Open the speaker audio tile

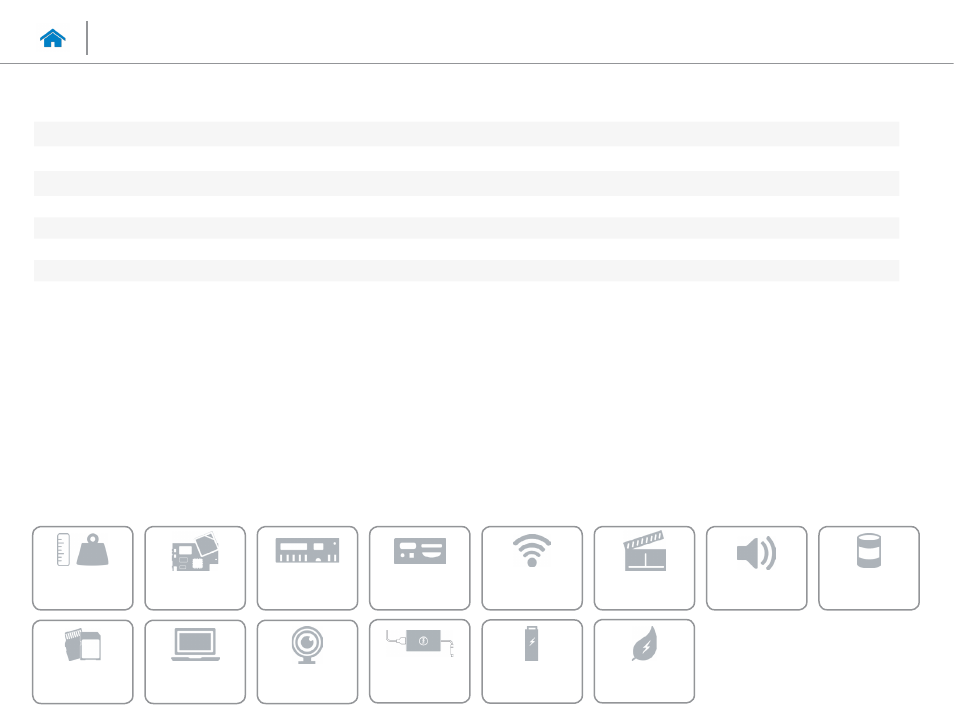pyautogui.click(x=757, y=568)
